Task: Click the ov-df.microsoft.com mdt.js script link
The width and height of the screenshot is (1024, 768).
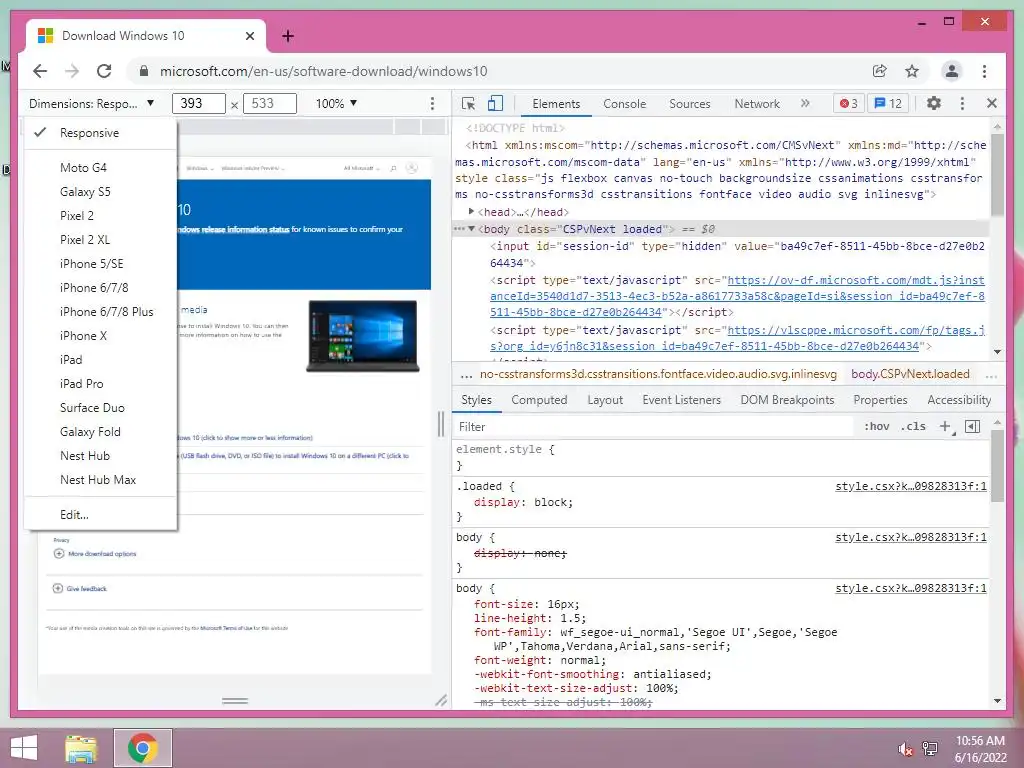Action: pos(737,296)
